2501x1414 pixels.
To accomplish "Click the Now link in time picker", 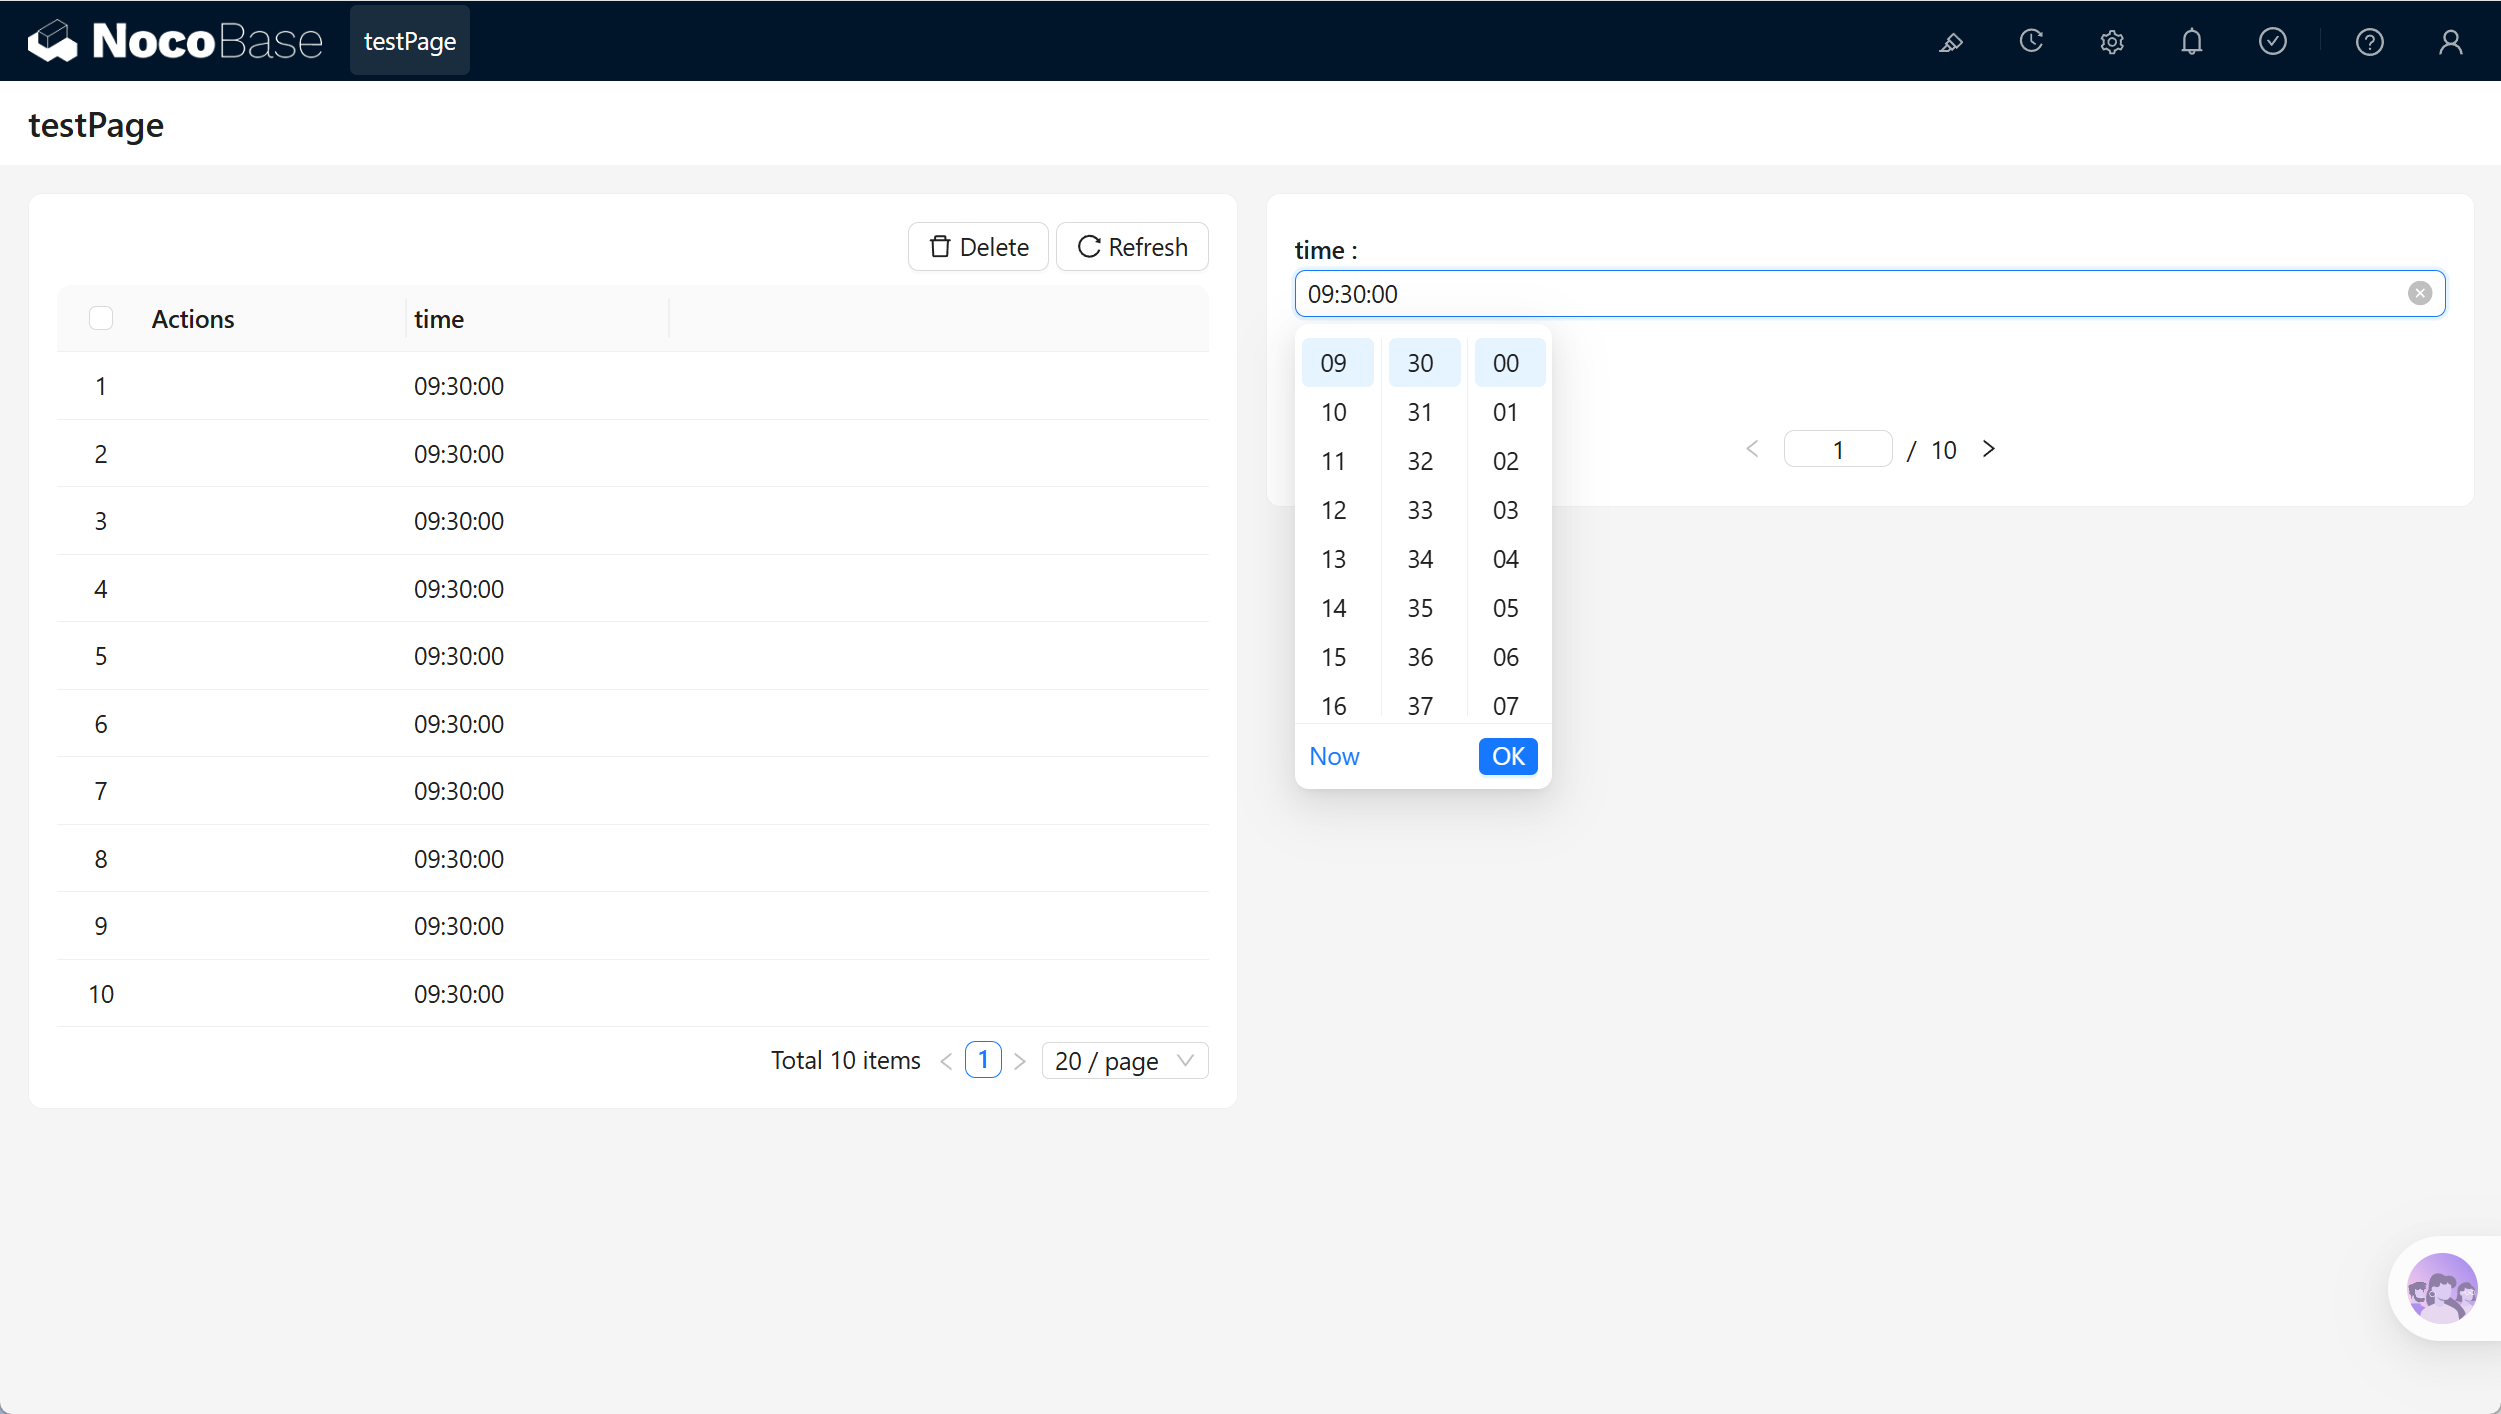I will point(1334,756).
